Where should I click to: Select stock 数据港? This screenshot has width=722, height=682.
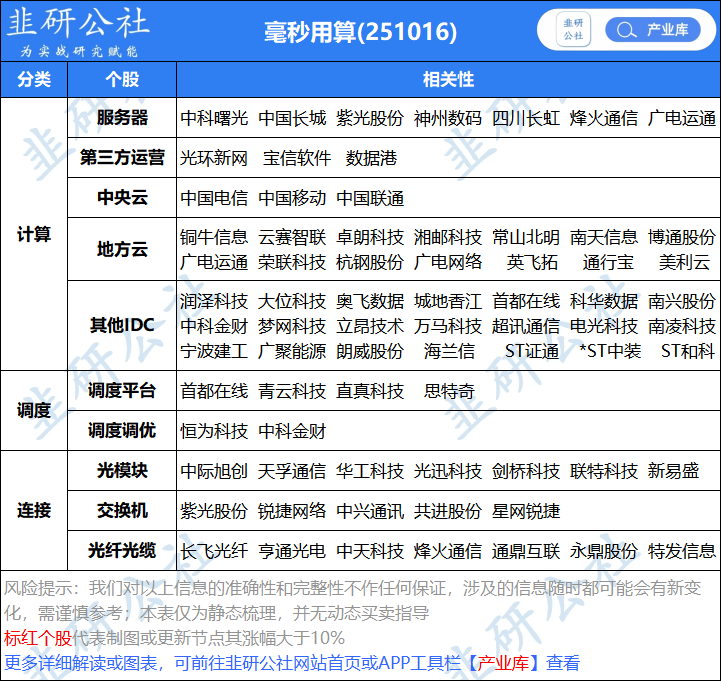click(x=371, y=158)
